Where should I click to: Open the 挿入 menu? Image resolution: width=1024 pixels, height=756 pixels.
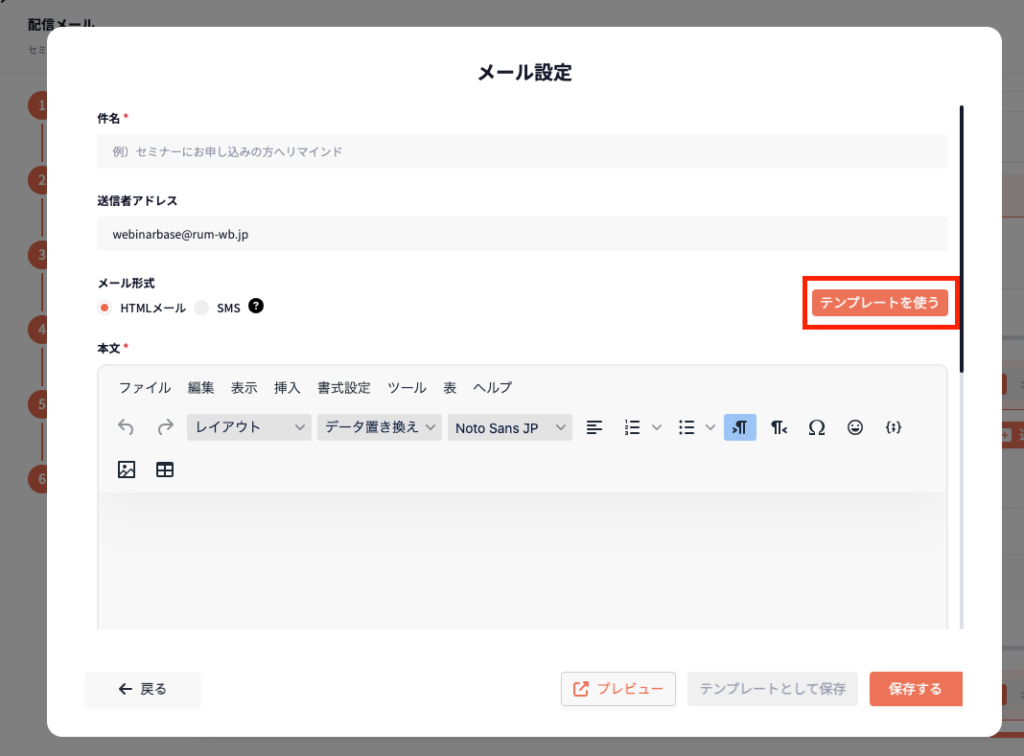point(287,388)
